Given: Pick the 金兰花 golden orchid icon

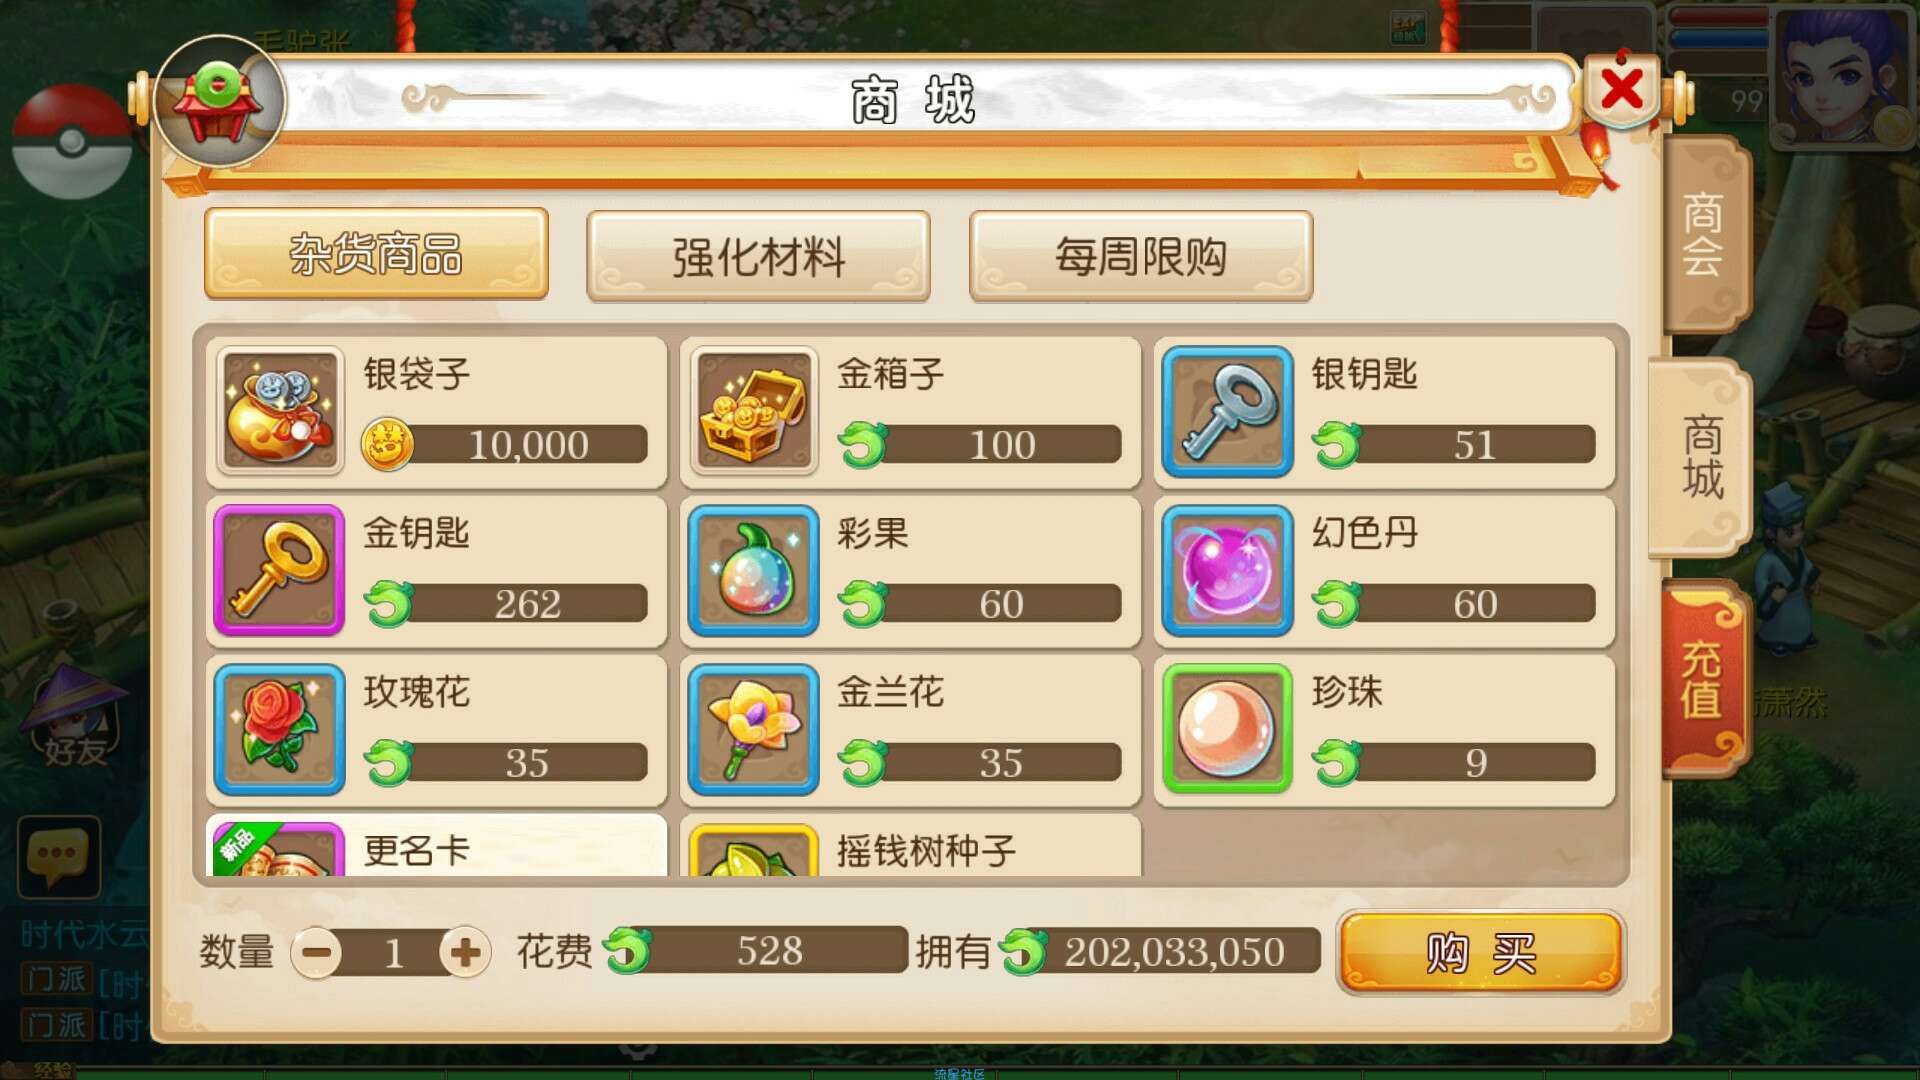Looking at the screenshot, I should 754,729.
